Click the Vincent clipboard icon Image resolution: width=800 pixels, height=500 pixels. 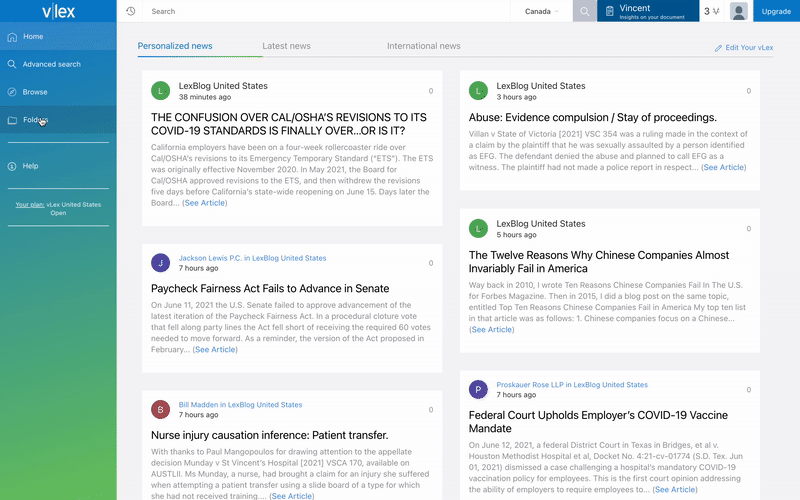coord(610,11)
